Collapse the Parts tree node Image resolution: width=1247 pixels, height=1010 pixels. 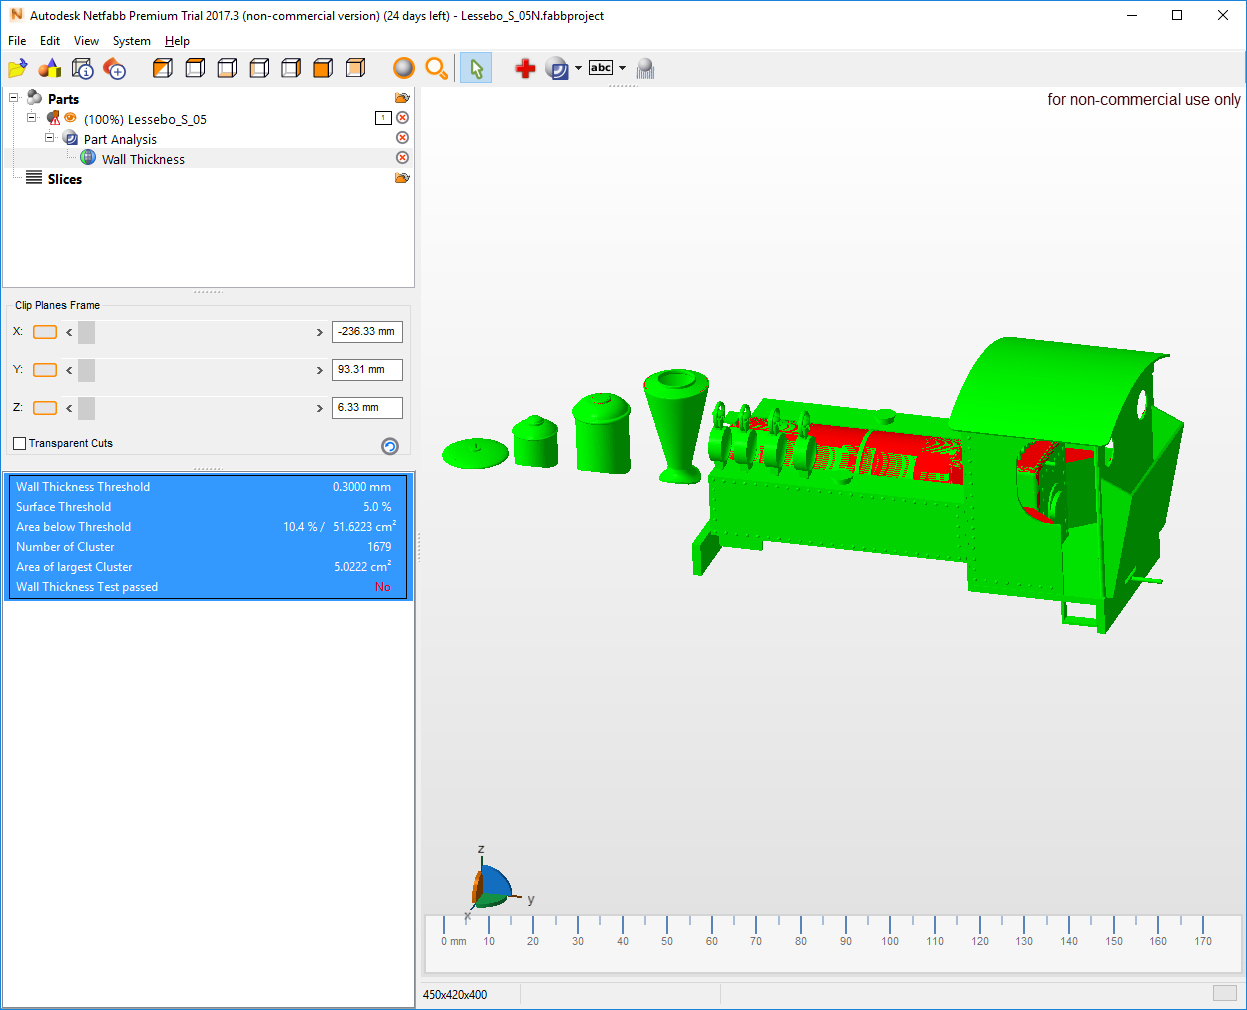point(14,98)
